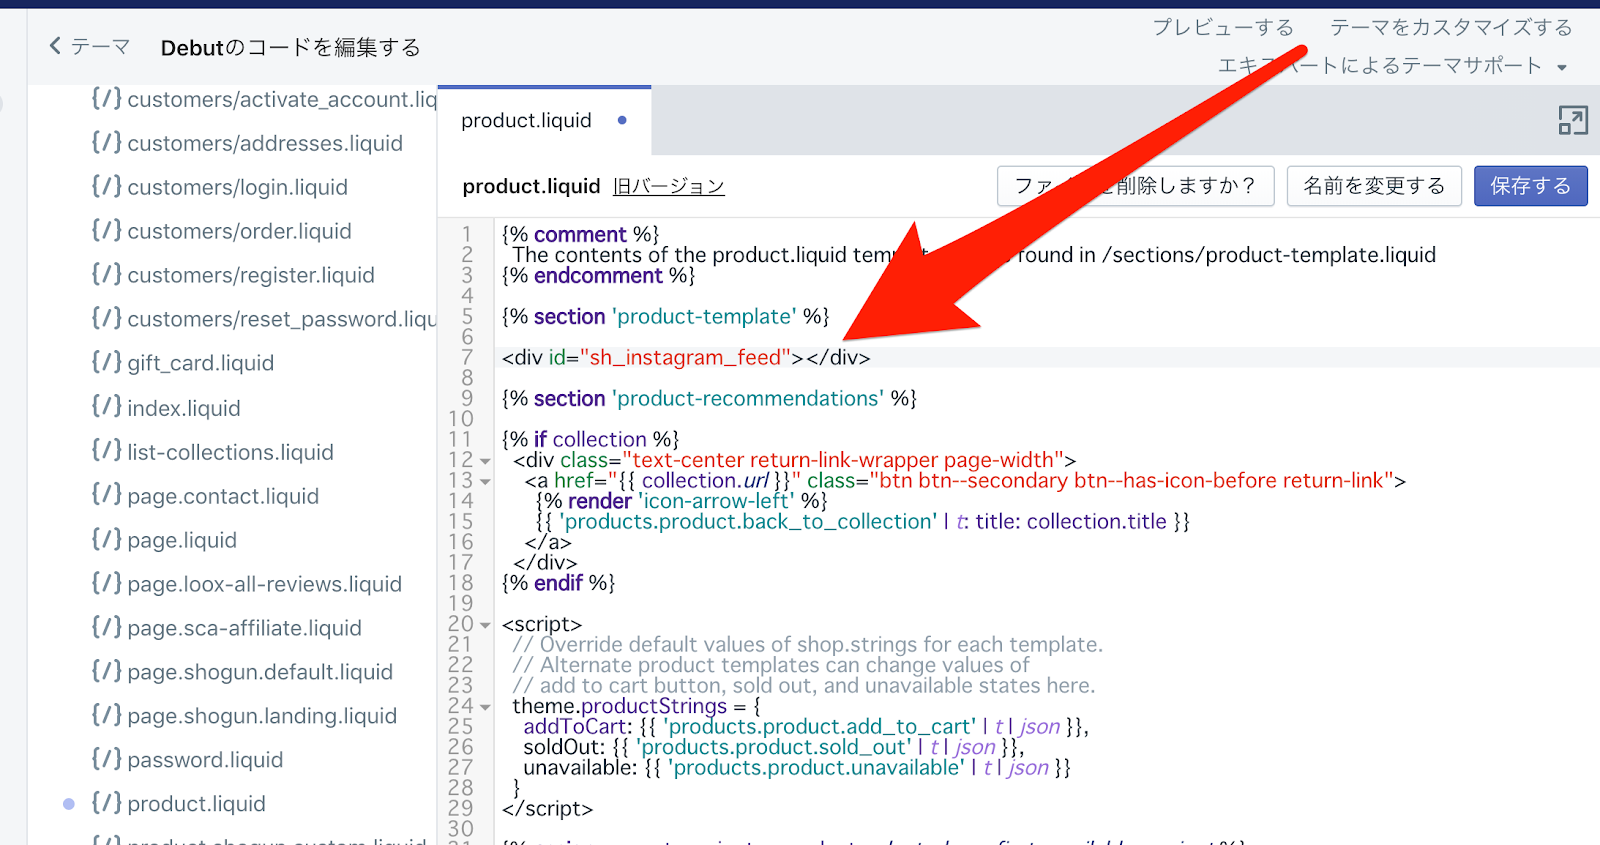Image resolution: width=1600 pixels, height=845 pixels.
Task: Open customers/login.liquid file name
Action: click(238, 187)
